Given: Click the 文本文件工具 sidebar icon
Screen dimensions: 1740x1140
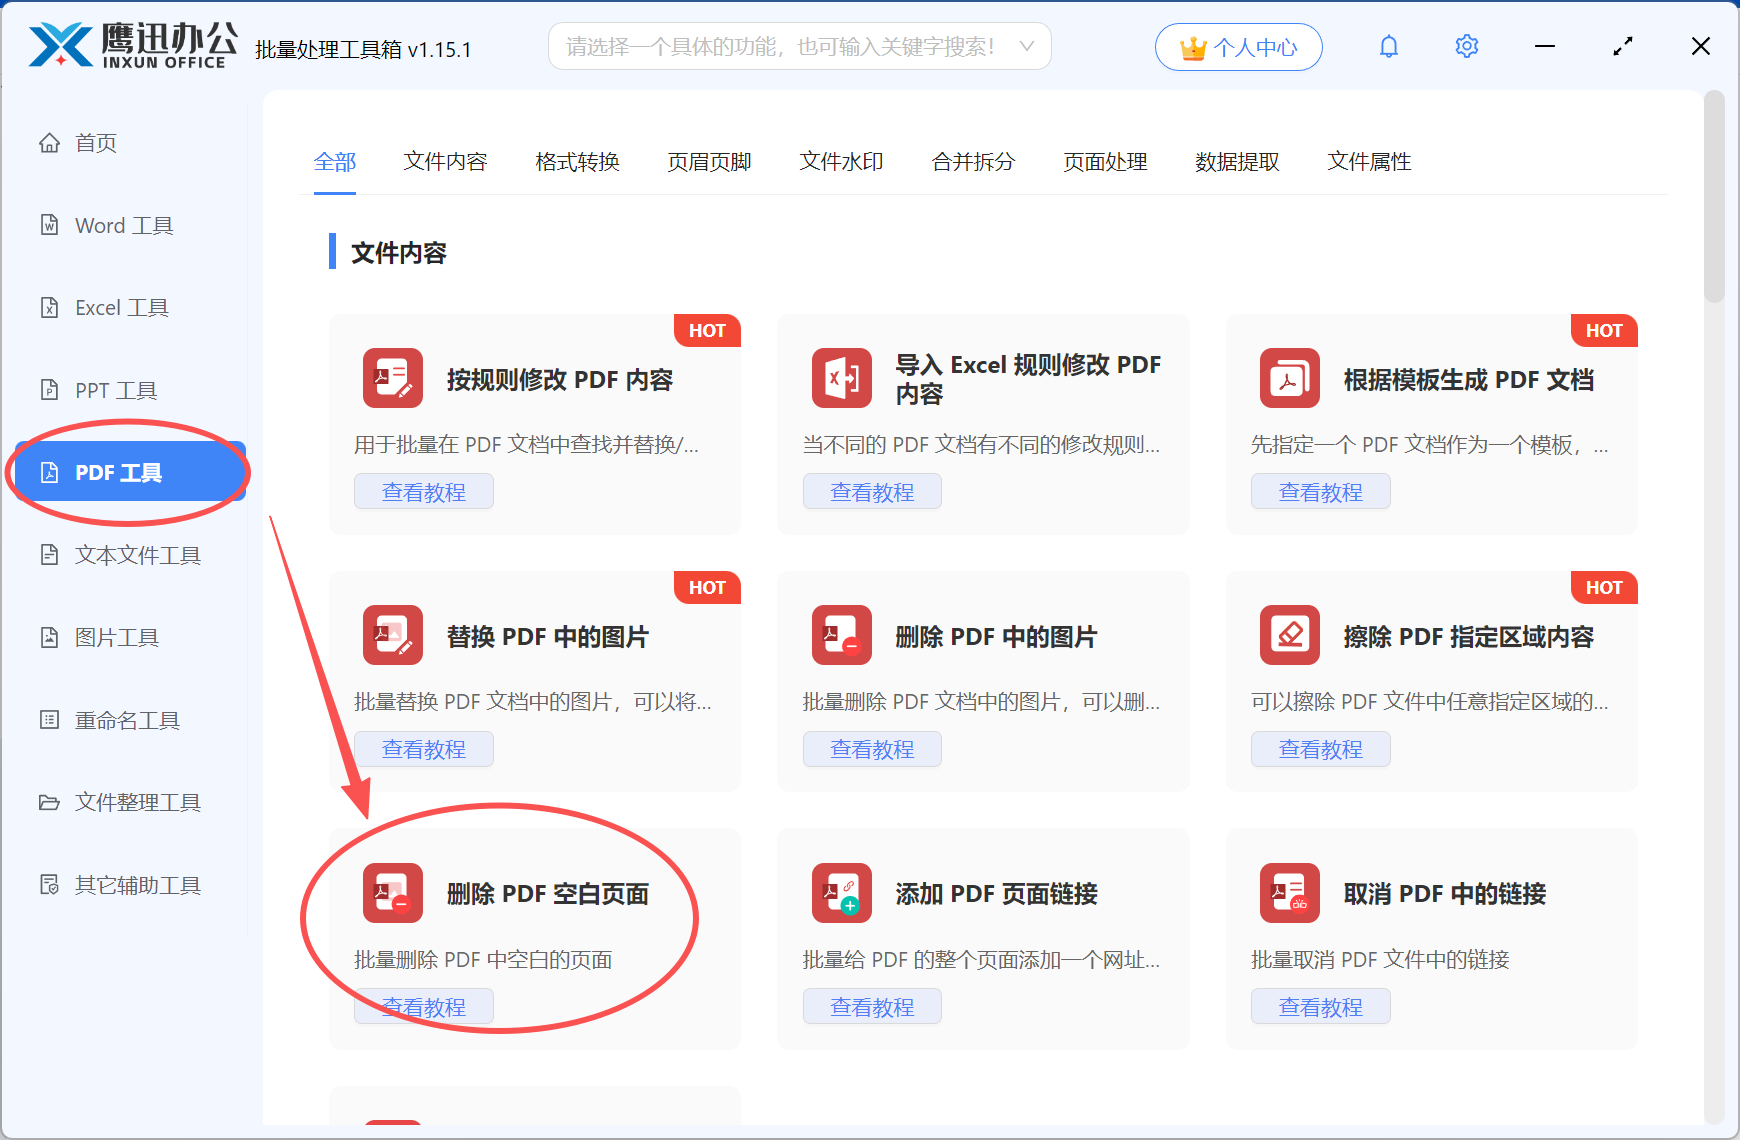Looking at the screenshot, I should tap(49, 555).
